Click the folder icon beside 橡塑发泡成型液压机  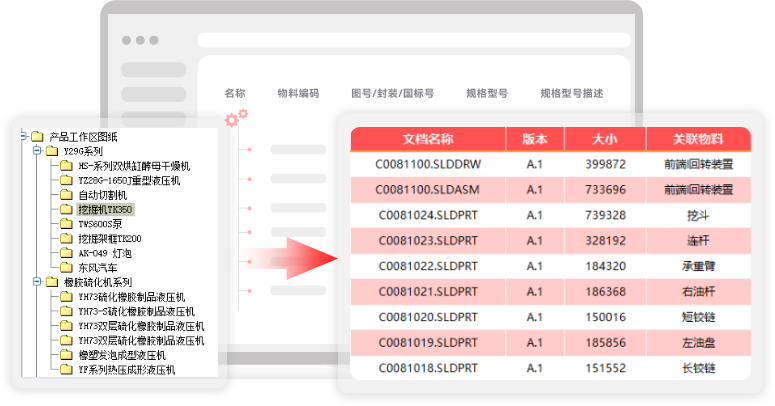(66, 355)
